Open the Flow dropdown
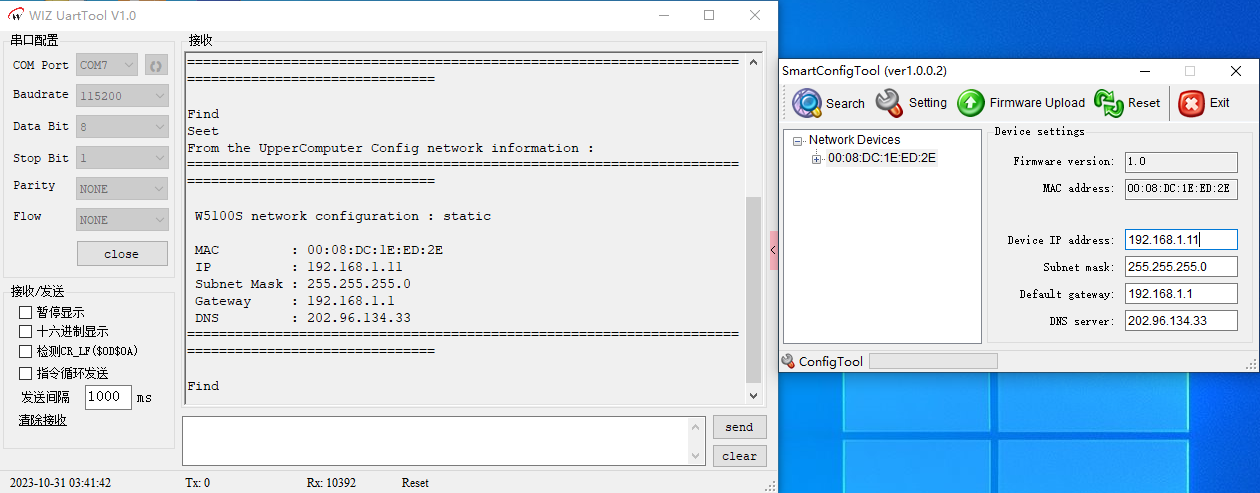Screen dimensions: 1260x493 pyautogui.click(x=123, y=219)
